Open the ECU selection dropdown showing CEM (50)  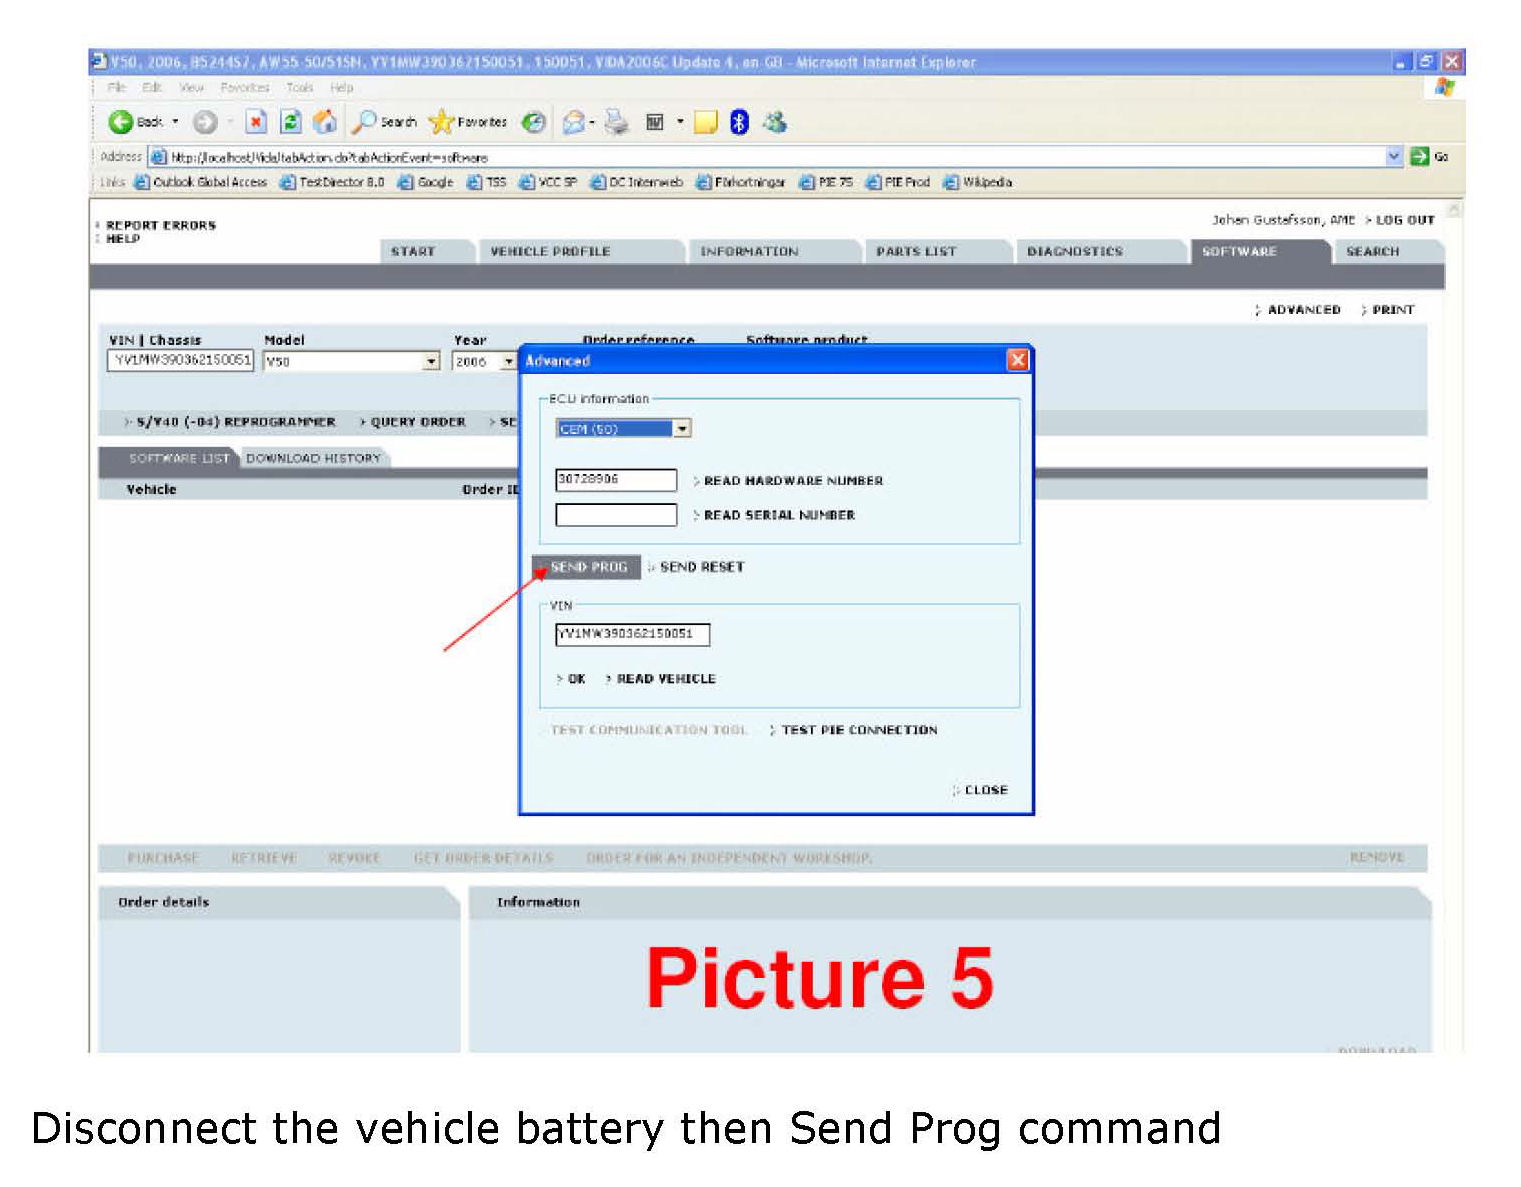682,429
